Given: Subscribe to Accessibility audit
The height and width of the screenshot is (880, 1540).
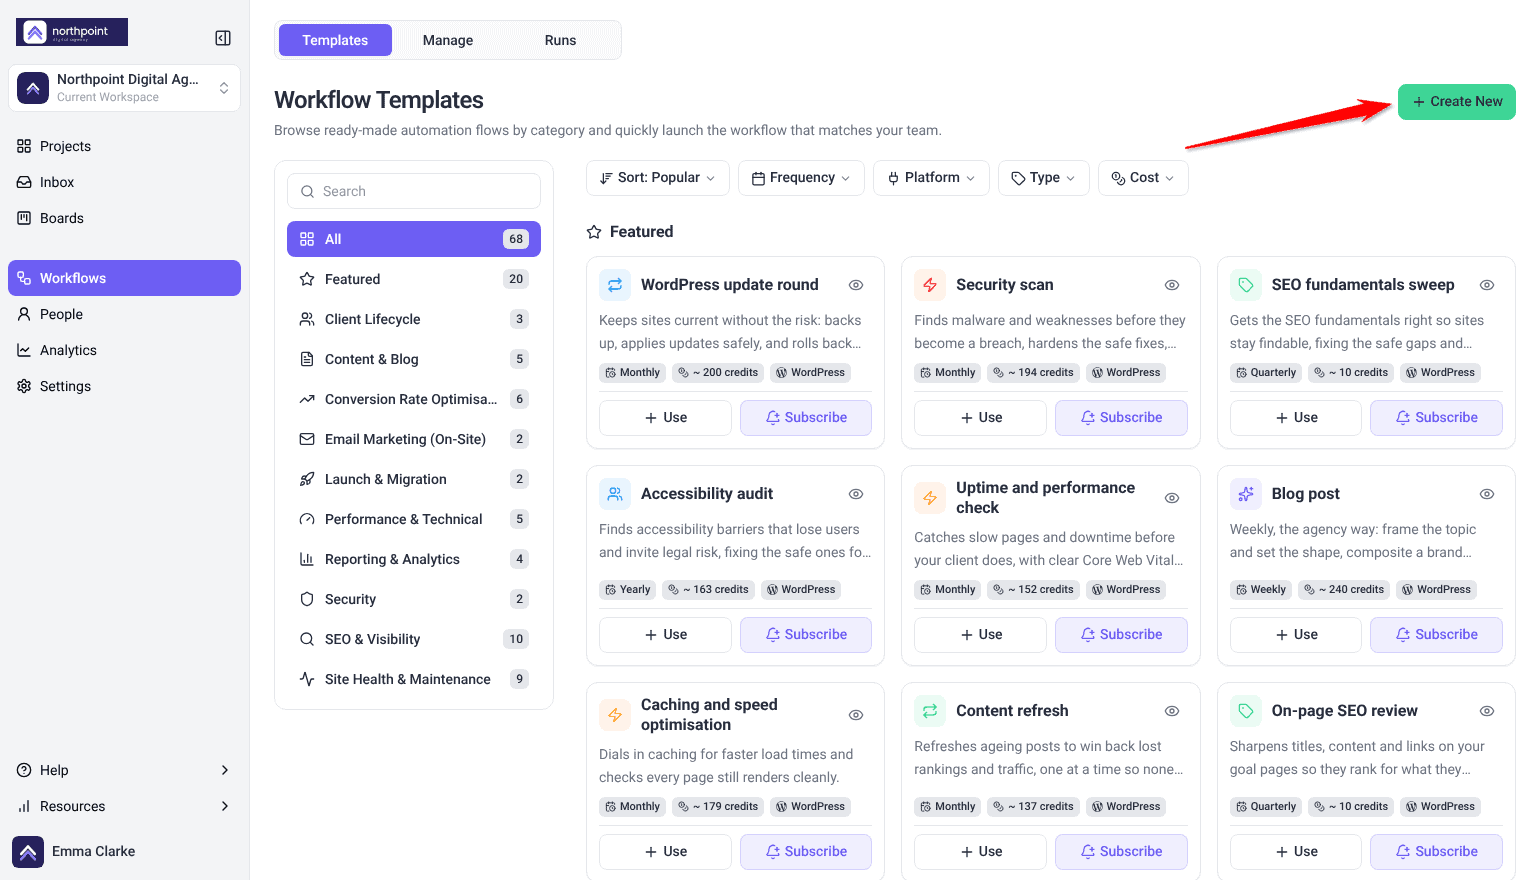Looking at the screenshot, I should tap(806, 635).
